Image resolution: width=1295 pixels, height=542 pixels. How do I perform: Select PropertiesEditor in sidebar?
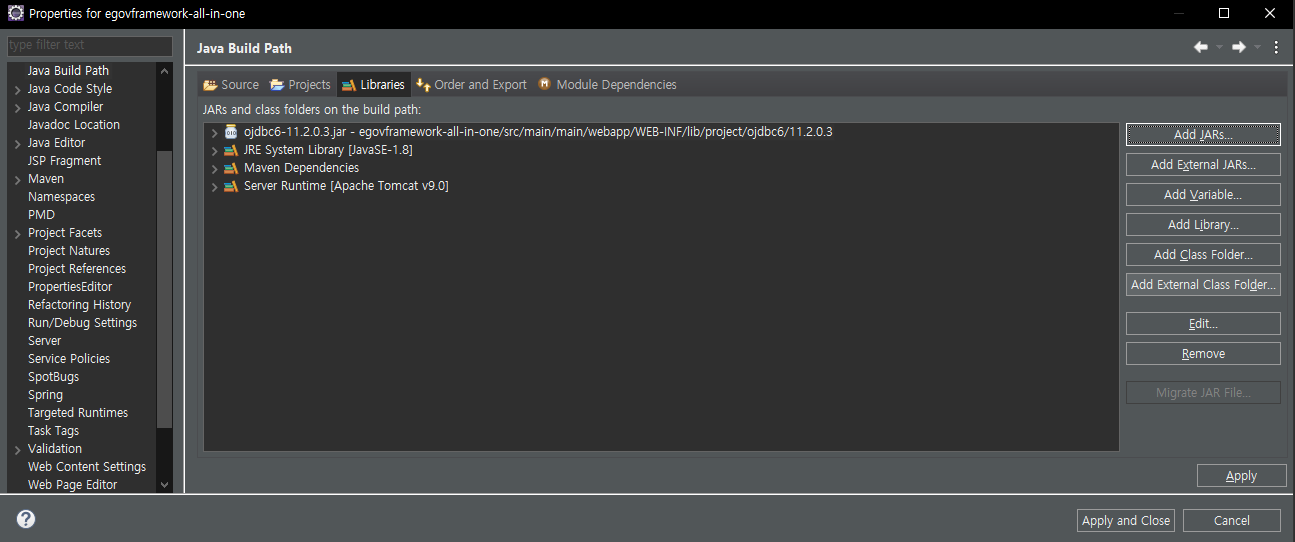tap(70, 287)
